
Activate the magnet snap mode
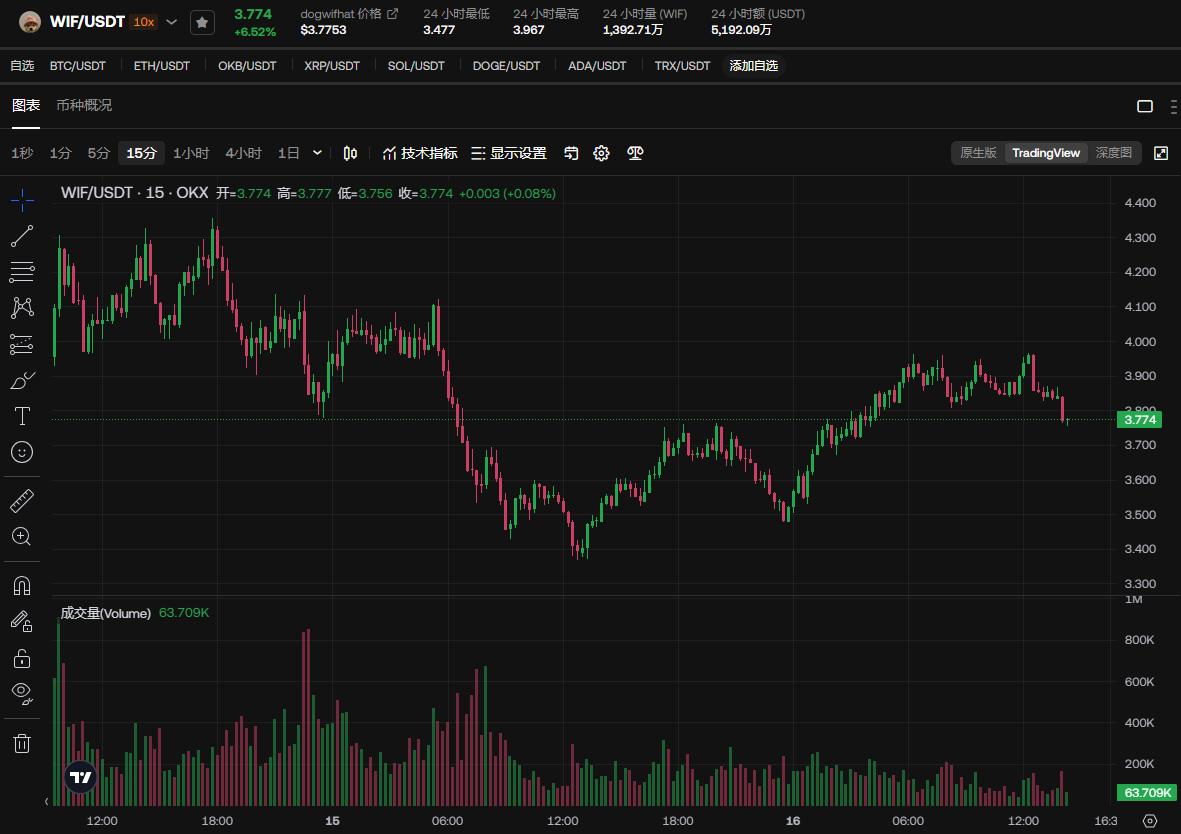(22, 585)
